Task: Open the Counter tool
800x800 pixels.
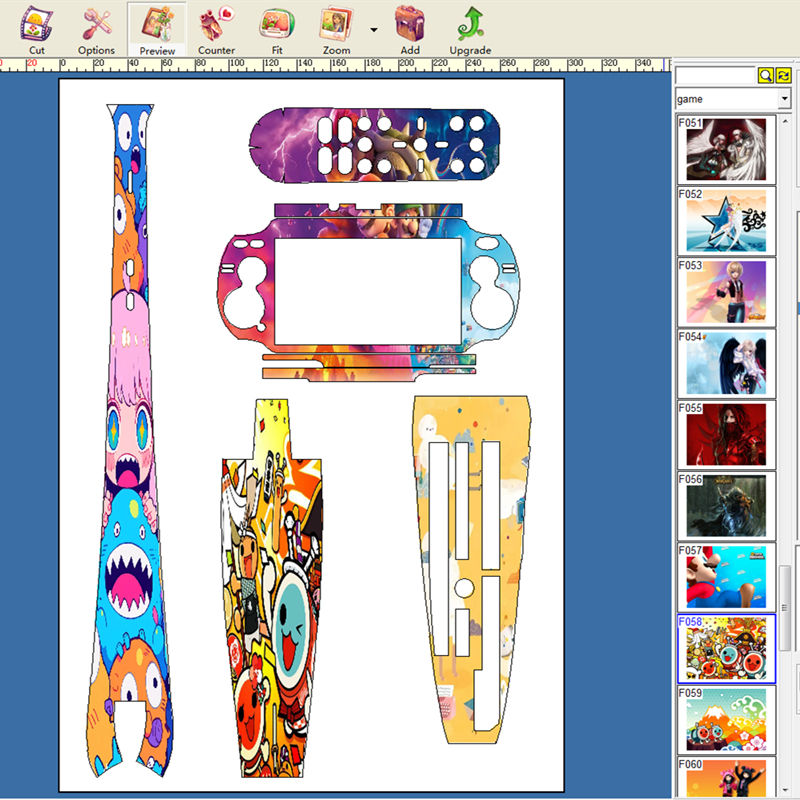Action: (x=216, y=29)
